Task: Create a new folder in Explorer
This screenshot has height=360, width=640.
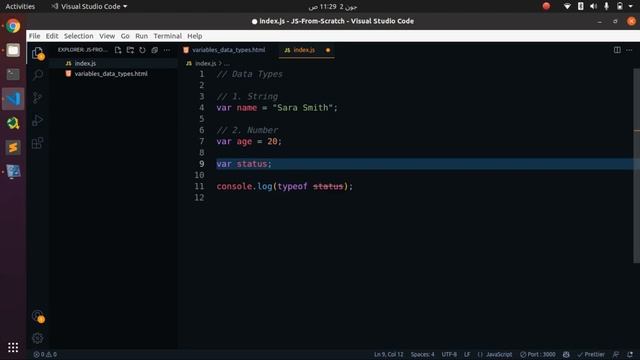Action: [x=130, y=50]
